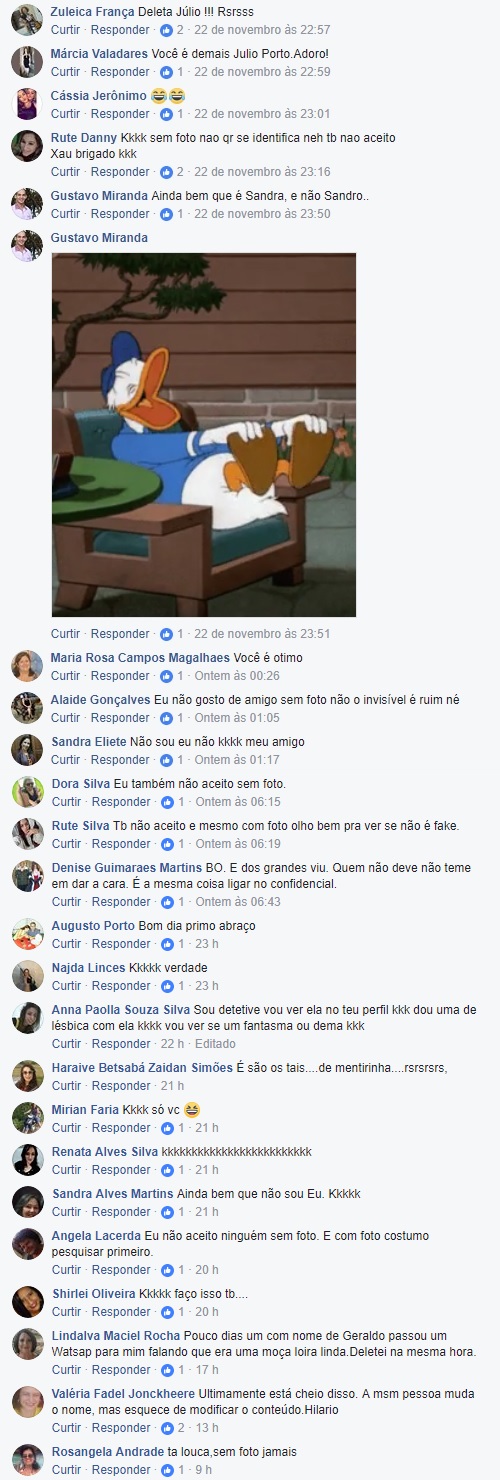
Task: Open Zuleica França's profile picture
Action: (27, 19)
